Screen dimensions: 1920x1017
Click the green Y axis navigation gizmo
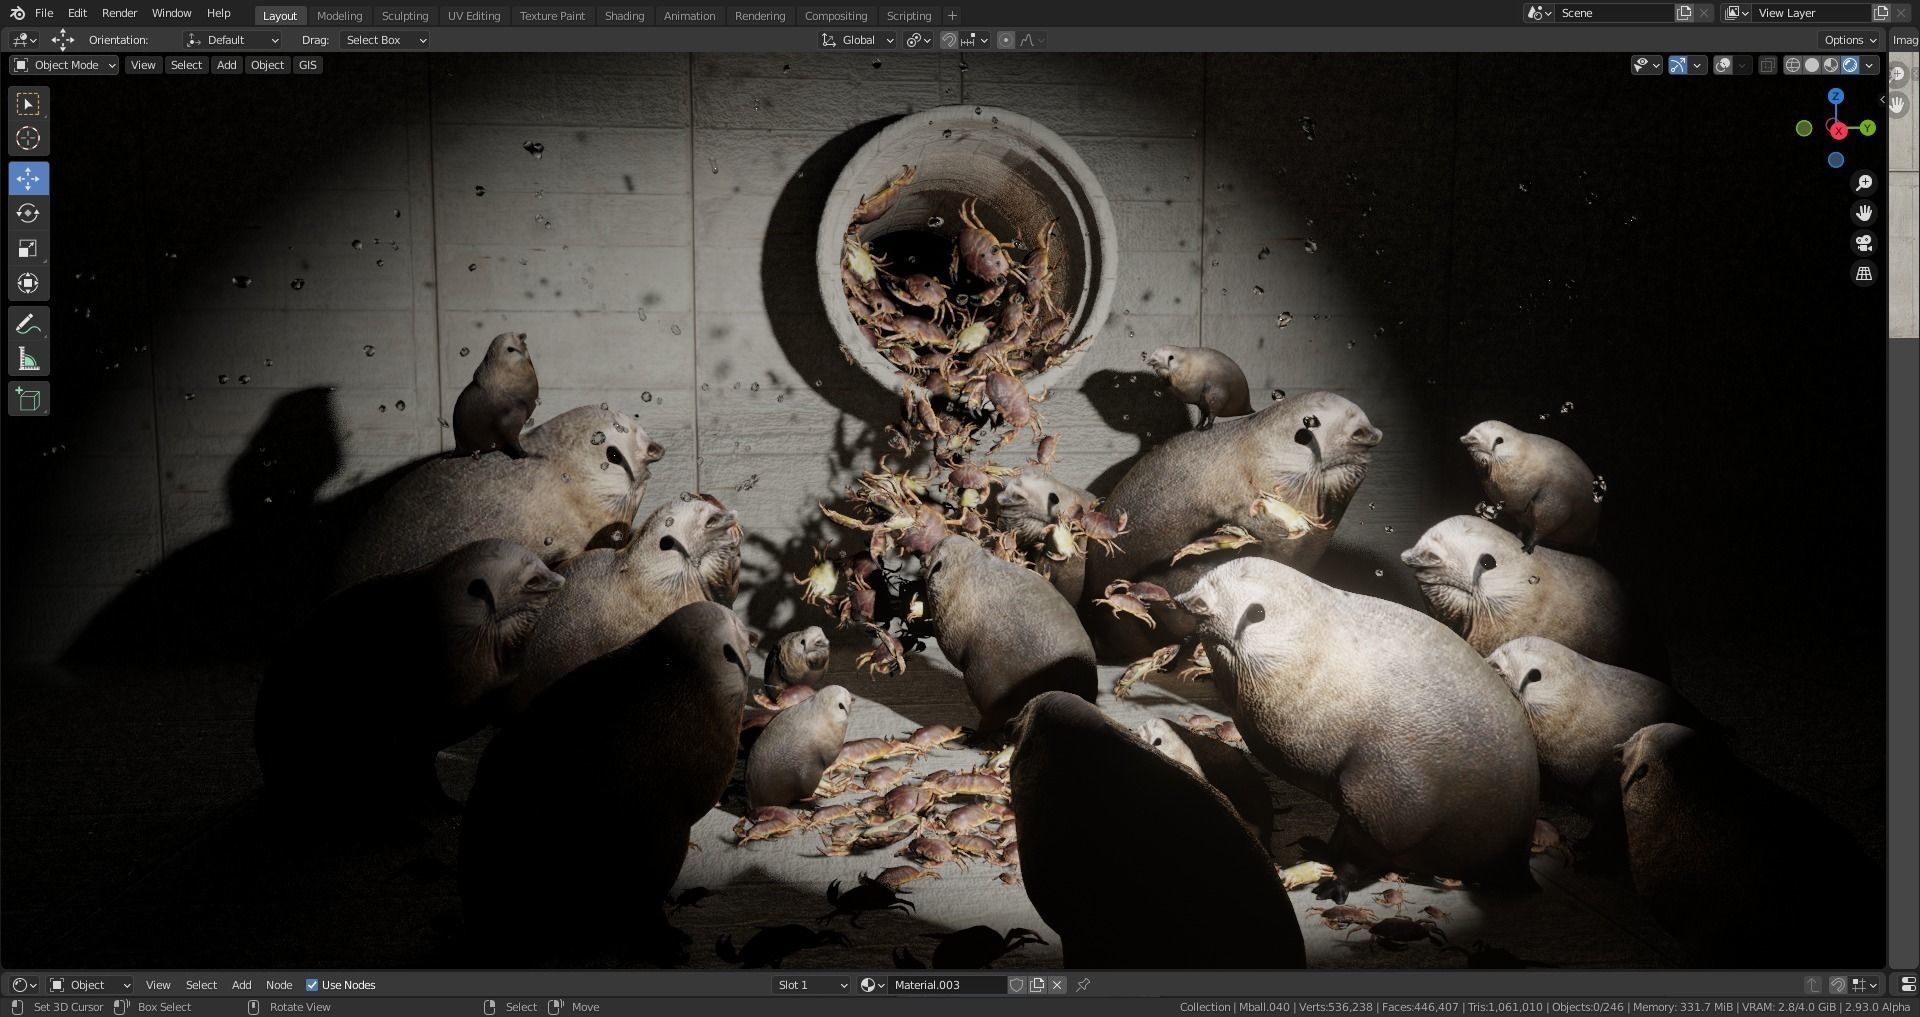1867,128
